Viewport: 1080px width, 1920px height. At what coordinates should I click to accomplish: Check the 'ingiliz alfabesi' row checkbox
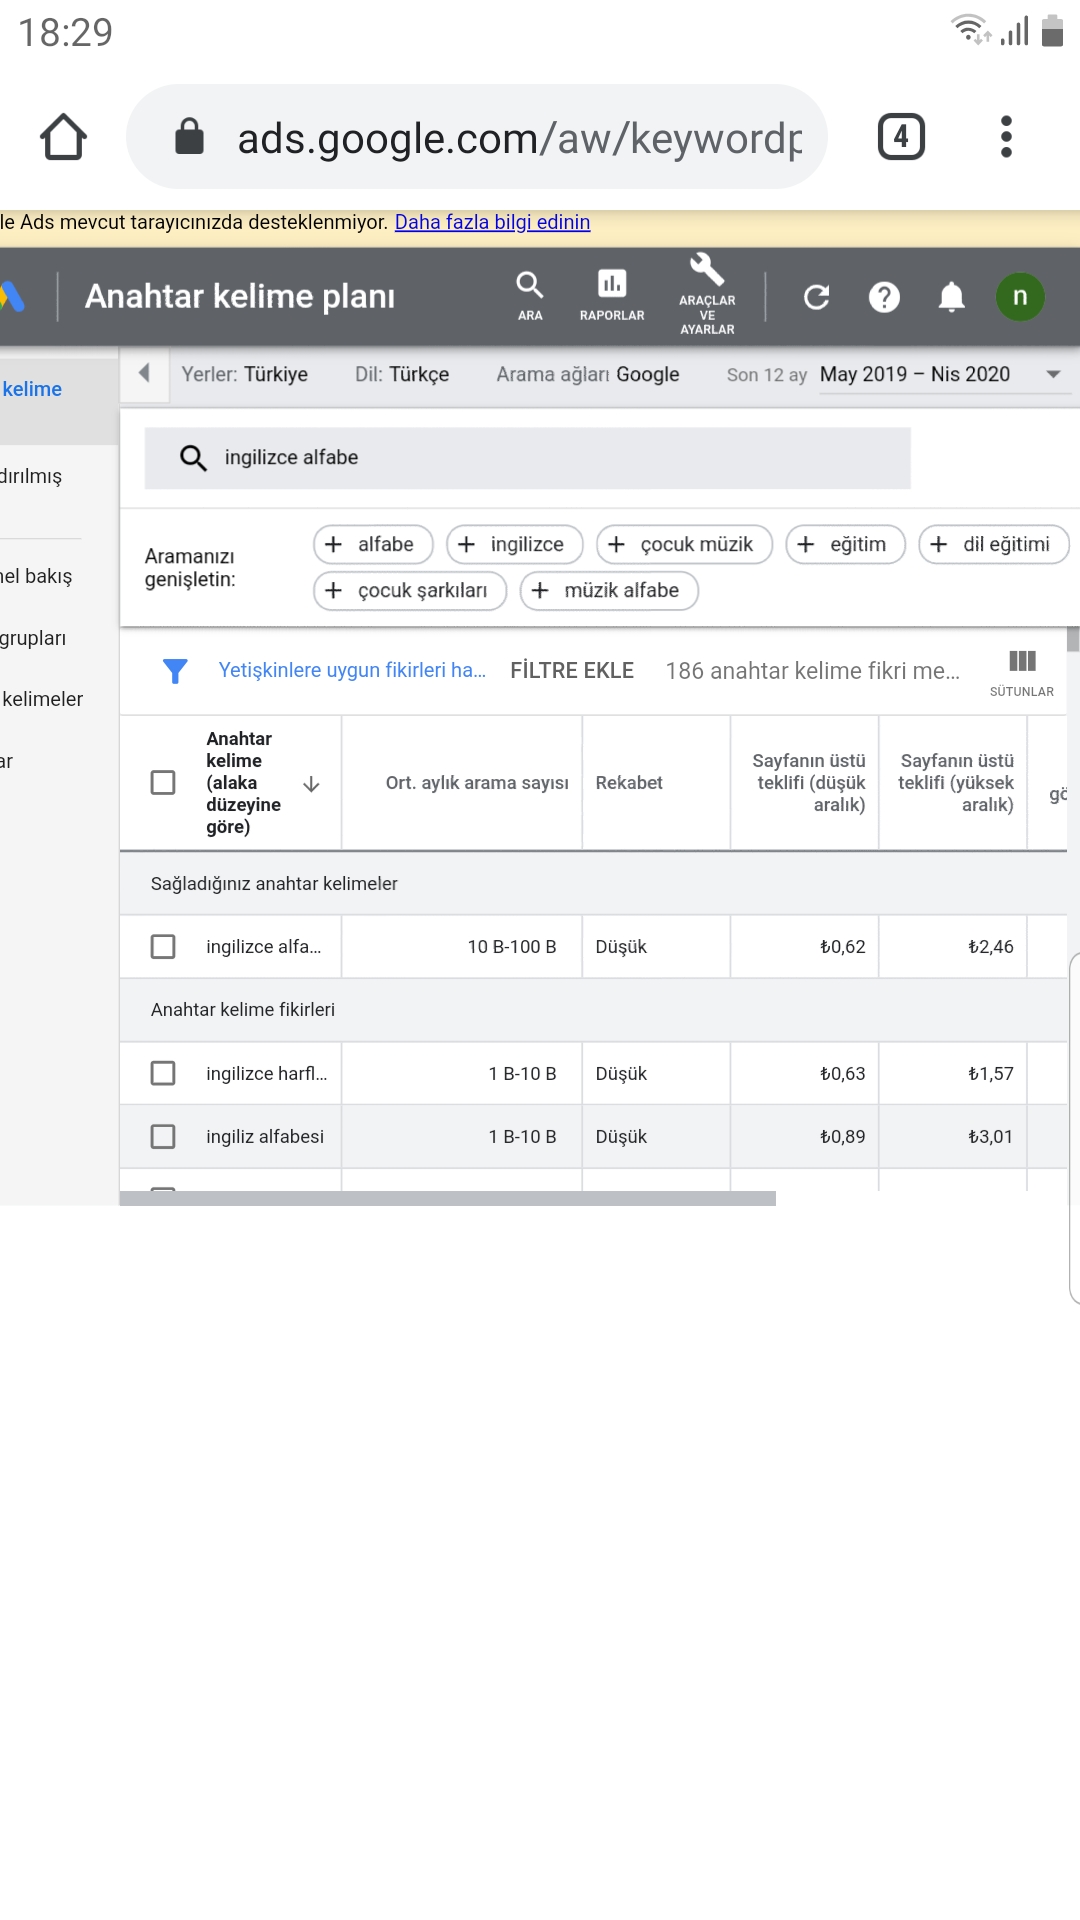point(163,1136)
